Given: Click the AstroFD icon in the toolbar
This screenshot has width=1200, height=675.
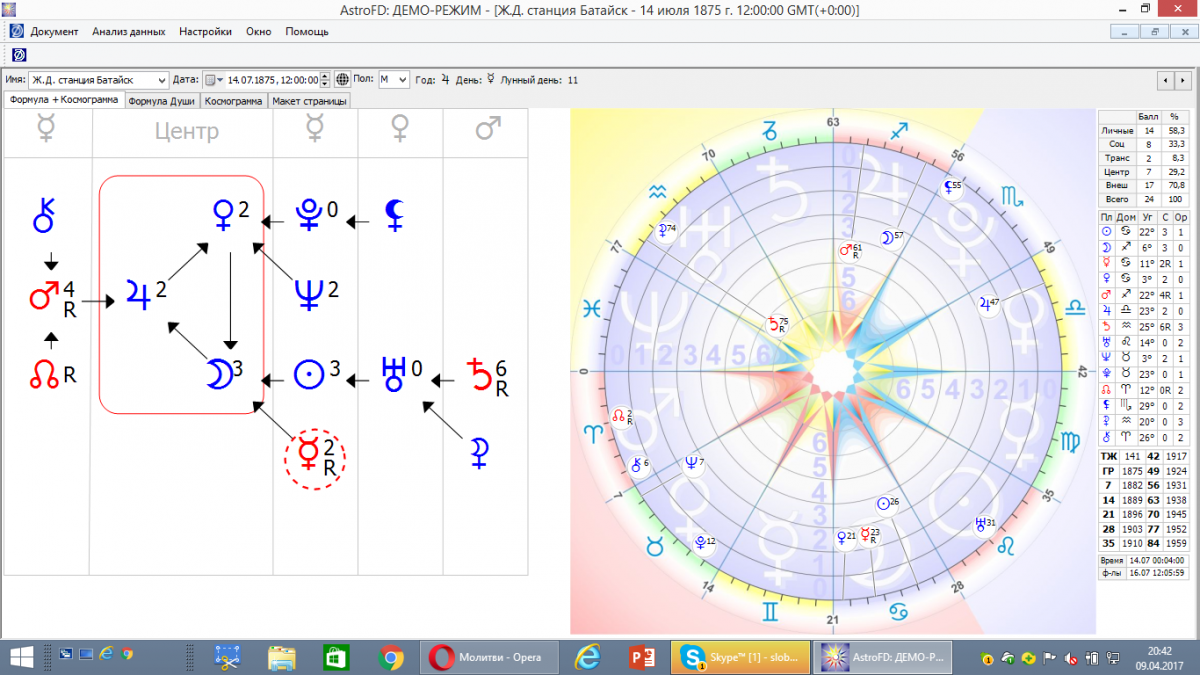Looking at the screenshot, I should pos(18,54).
